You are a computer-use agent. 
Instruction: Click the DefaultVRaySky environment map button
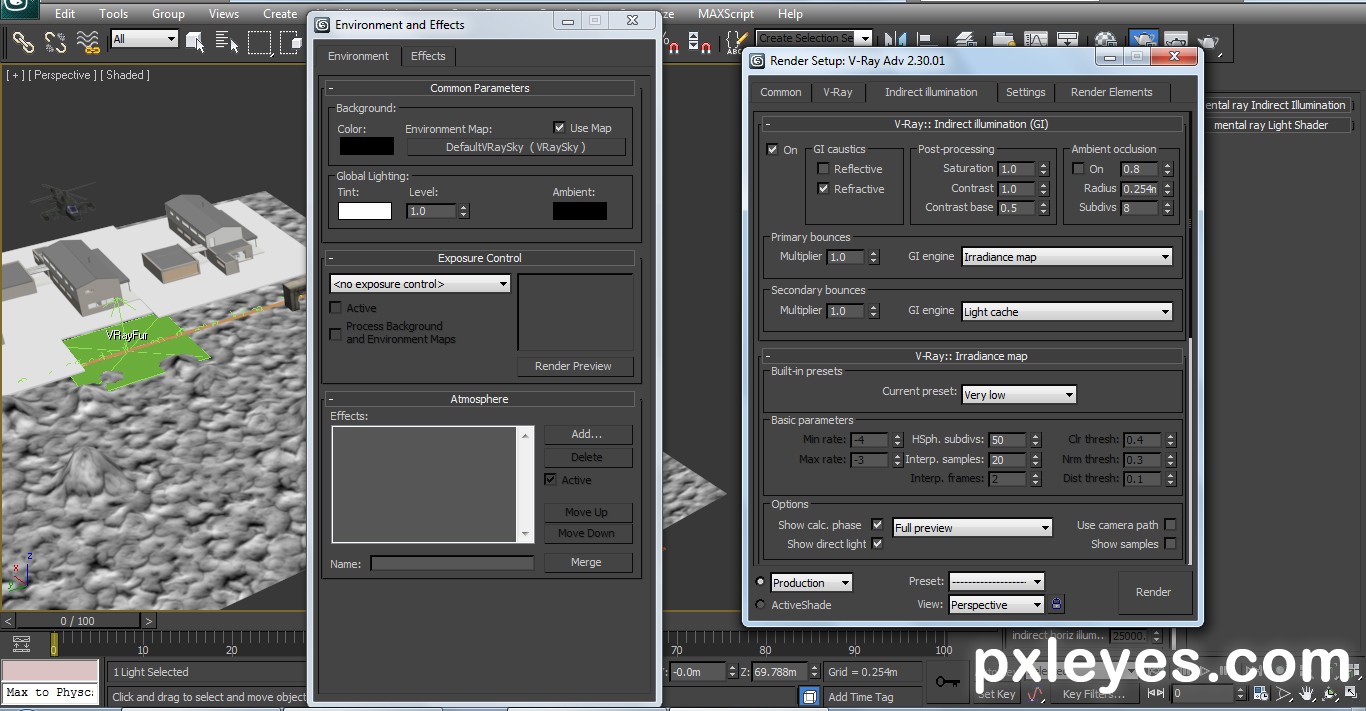click(515, 147)
